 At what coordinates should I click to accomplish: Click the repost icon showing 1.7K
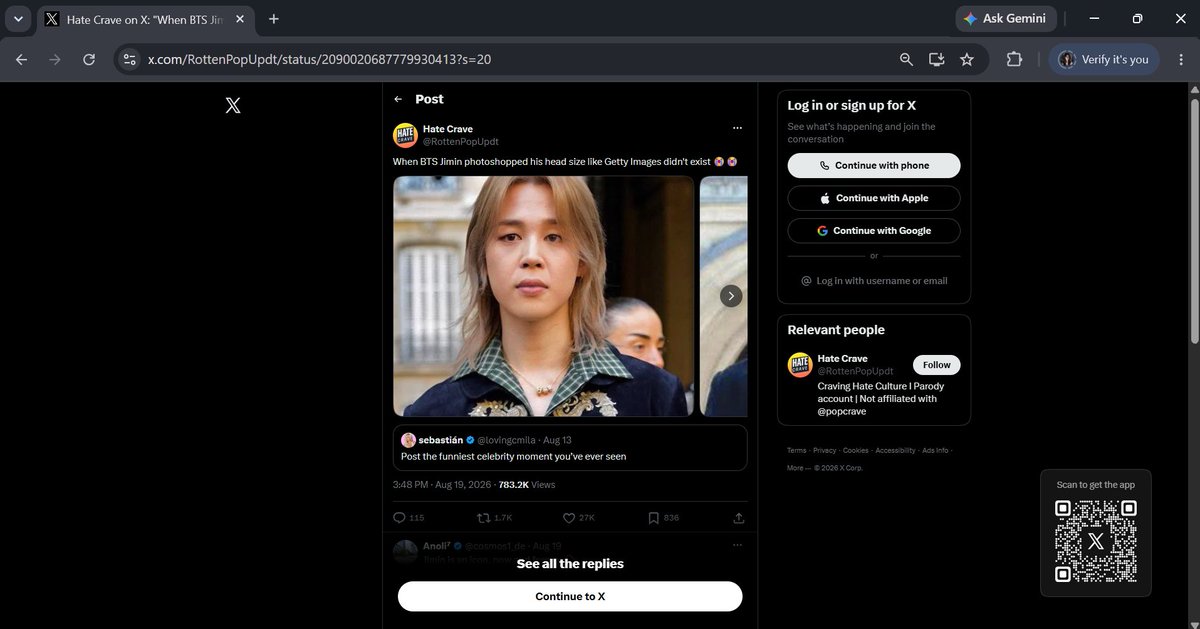tap(484, 518)
